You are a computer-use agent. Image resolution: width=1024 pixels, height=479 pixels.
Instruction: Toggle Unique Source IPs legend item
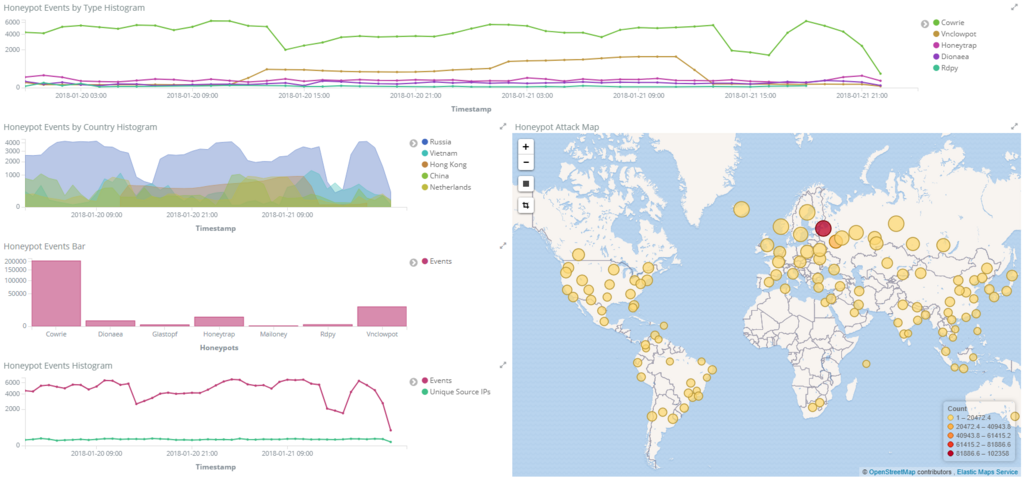click(x=456, y=391)
